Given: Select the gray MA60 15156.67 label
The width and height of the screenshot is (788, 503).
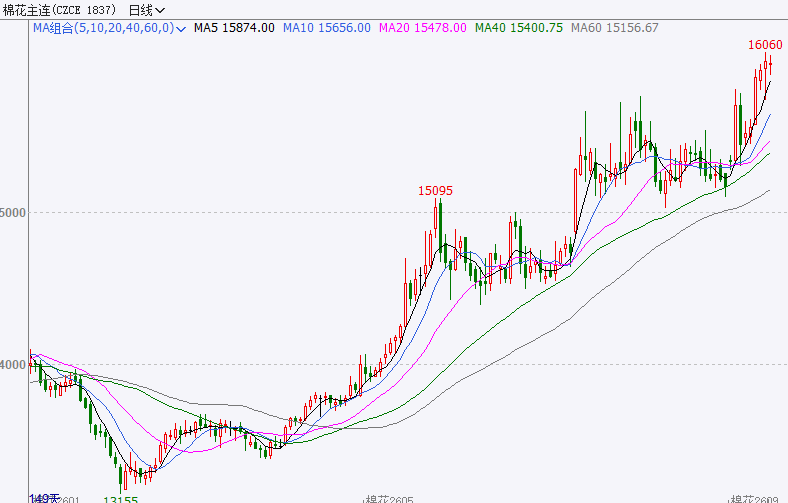Looking at the screenshot, I should [614, 28].
